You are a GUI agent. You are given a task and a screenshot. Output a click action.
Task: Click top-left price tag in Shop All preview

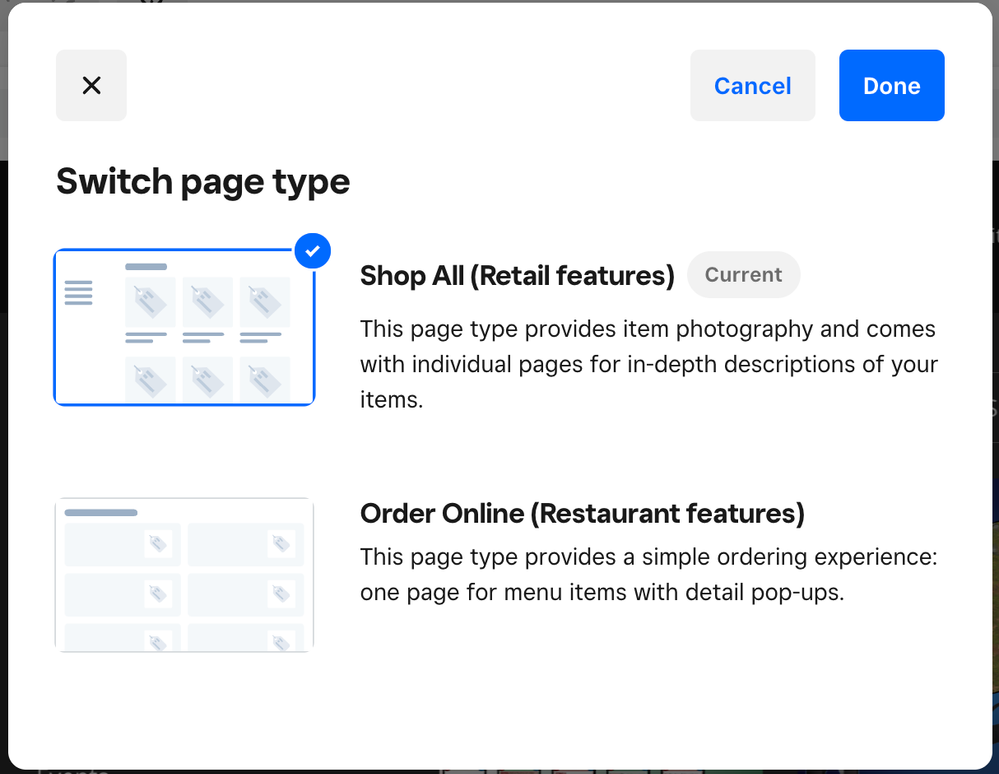(x=150, y=302)
